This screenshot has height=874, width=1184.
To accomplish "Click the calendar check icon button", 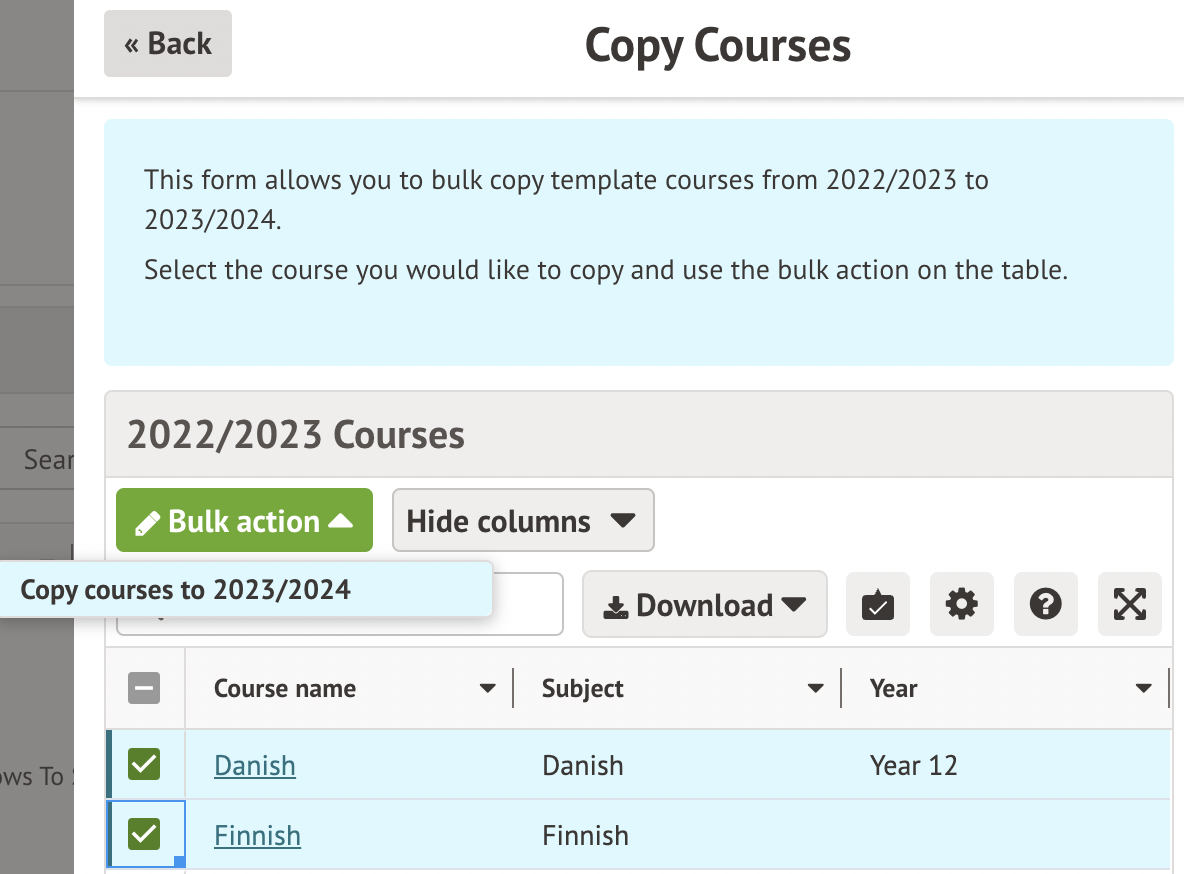I will (877, 605).
